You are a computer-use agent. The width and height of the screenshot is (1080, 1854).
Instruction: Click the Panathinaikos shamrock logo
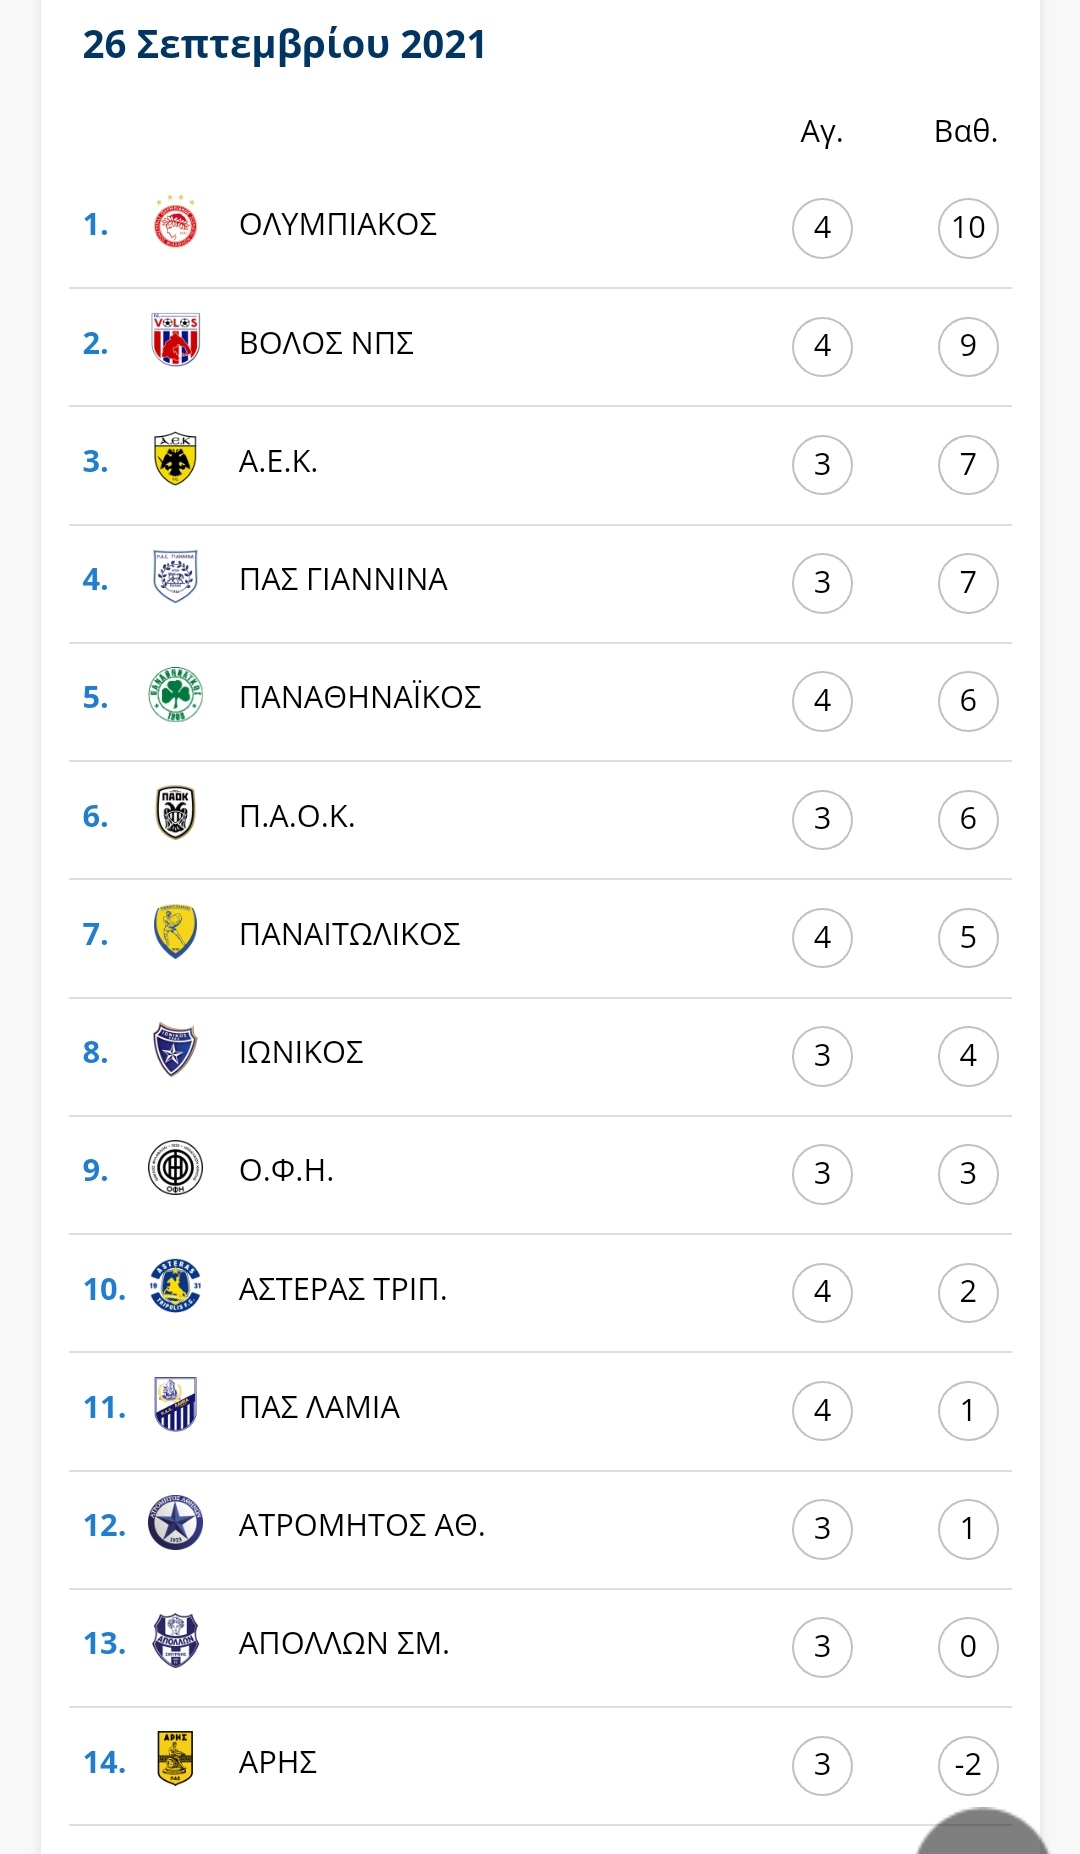[x=176, y=695]
